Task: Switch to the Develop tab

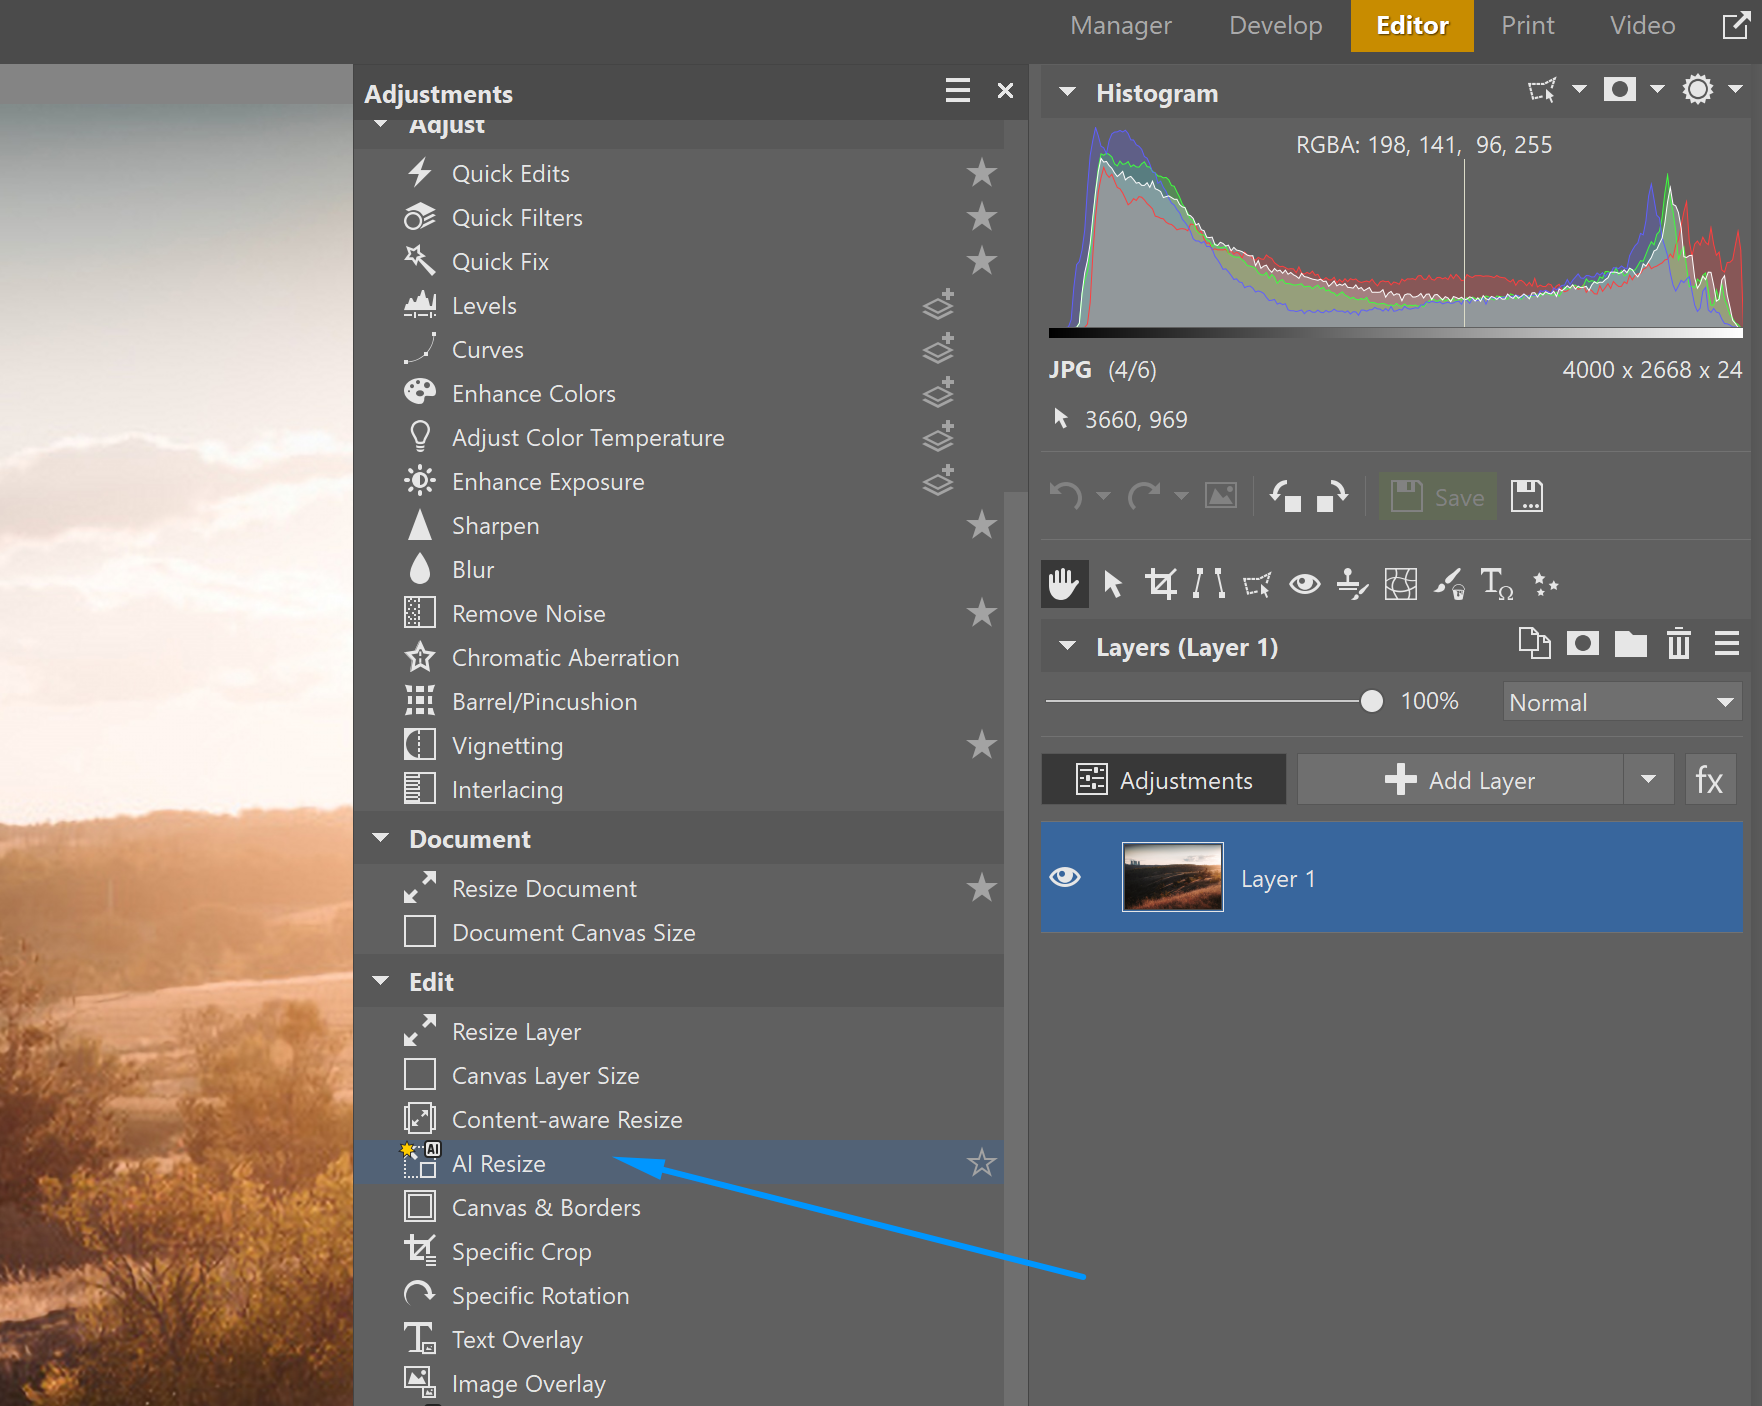Action: pos(1275,25)
